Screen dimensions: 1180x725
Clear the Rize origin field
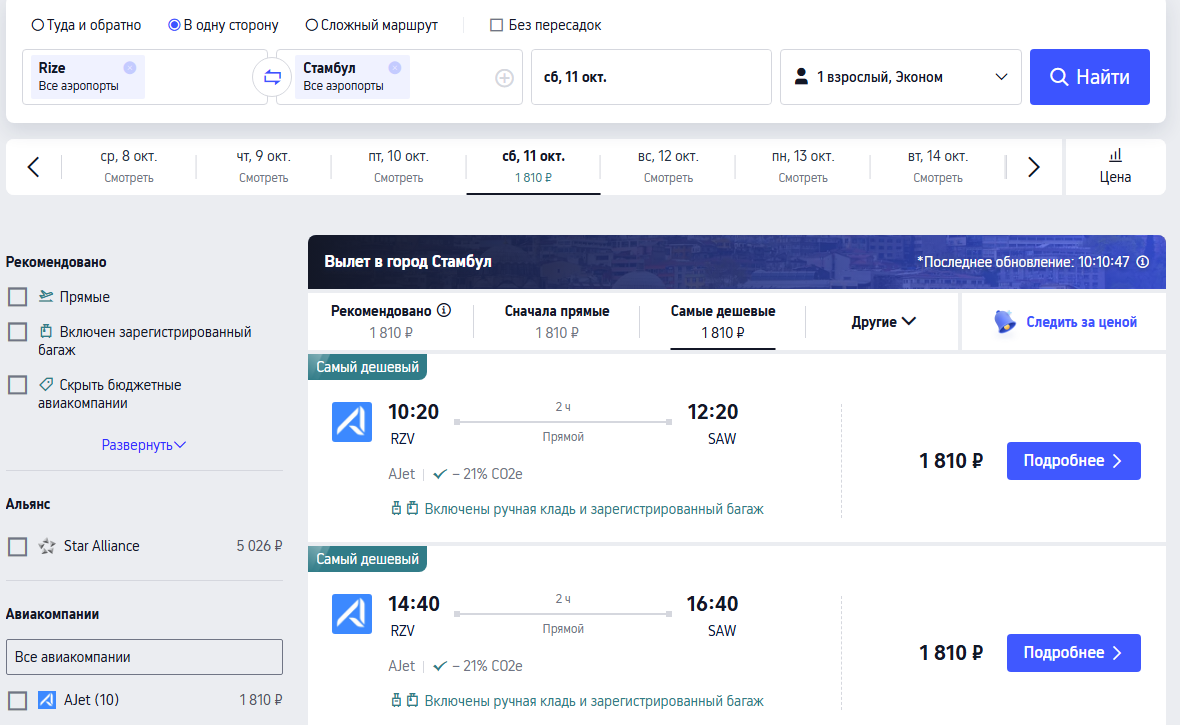(129, 68)
